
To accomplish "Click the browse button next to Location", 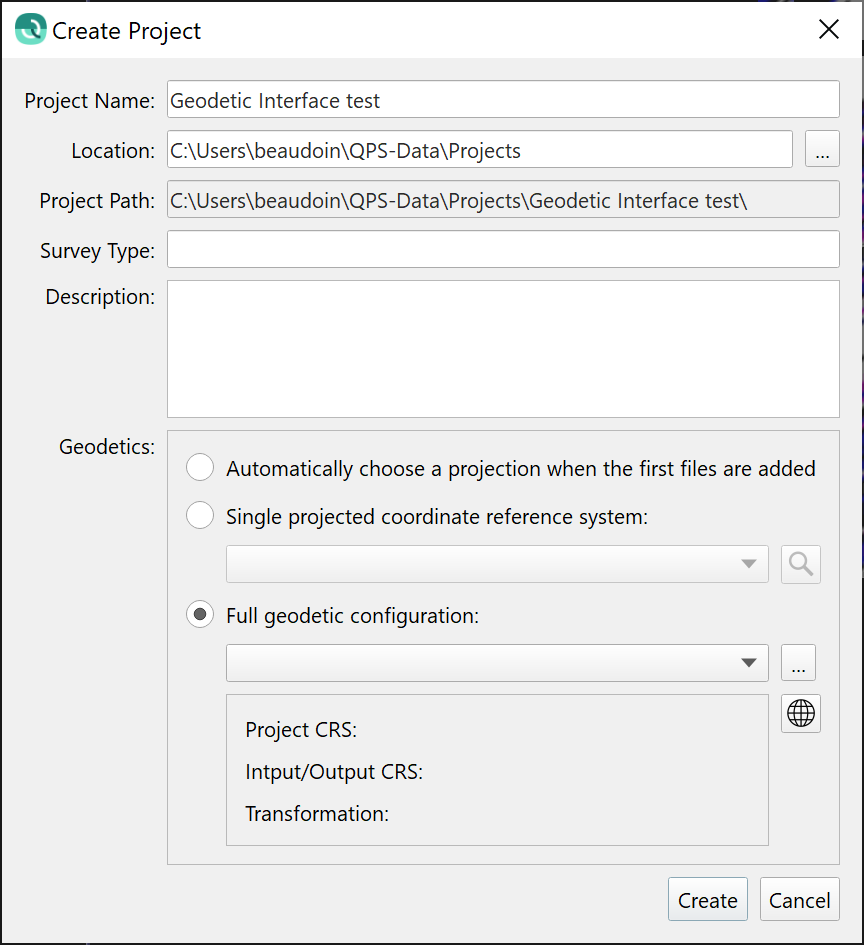I will [822, 151].
